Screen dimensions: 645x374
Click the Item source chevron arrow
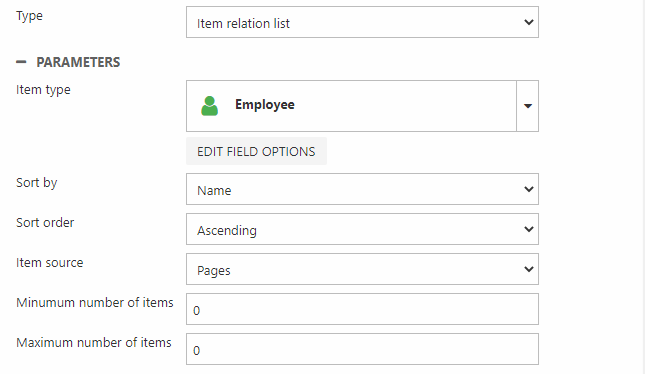coord(529,269)
